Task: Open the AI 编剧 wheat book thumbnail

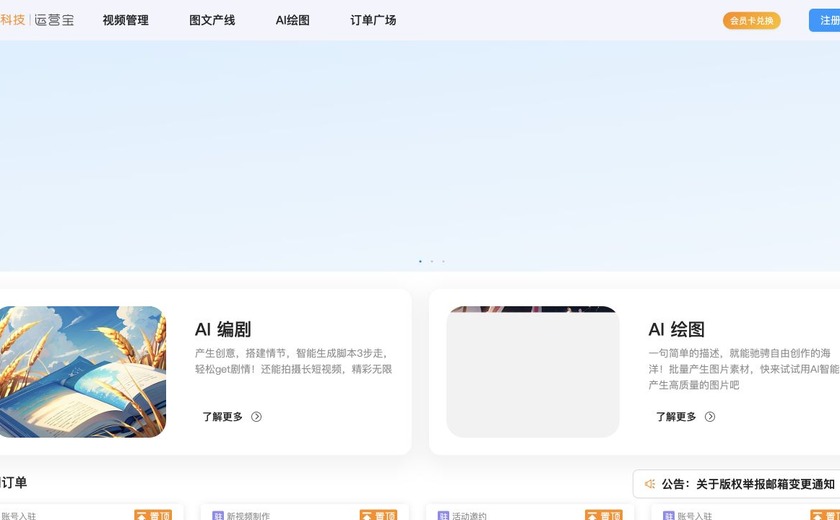Action: (82, 372)
